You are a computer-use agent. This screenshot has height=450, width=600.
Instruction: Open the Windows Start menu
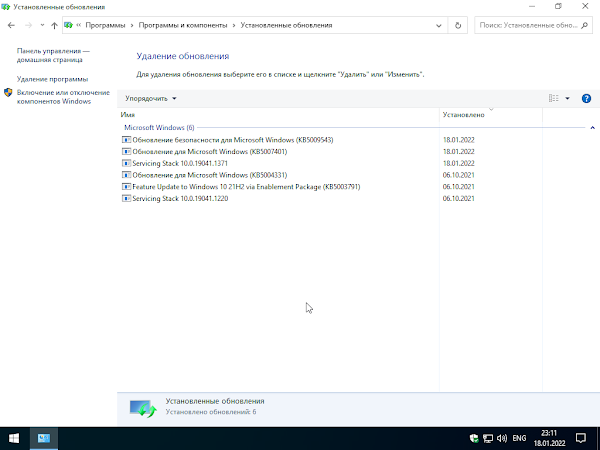pos(14,438)
